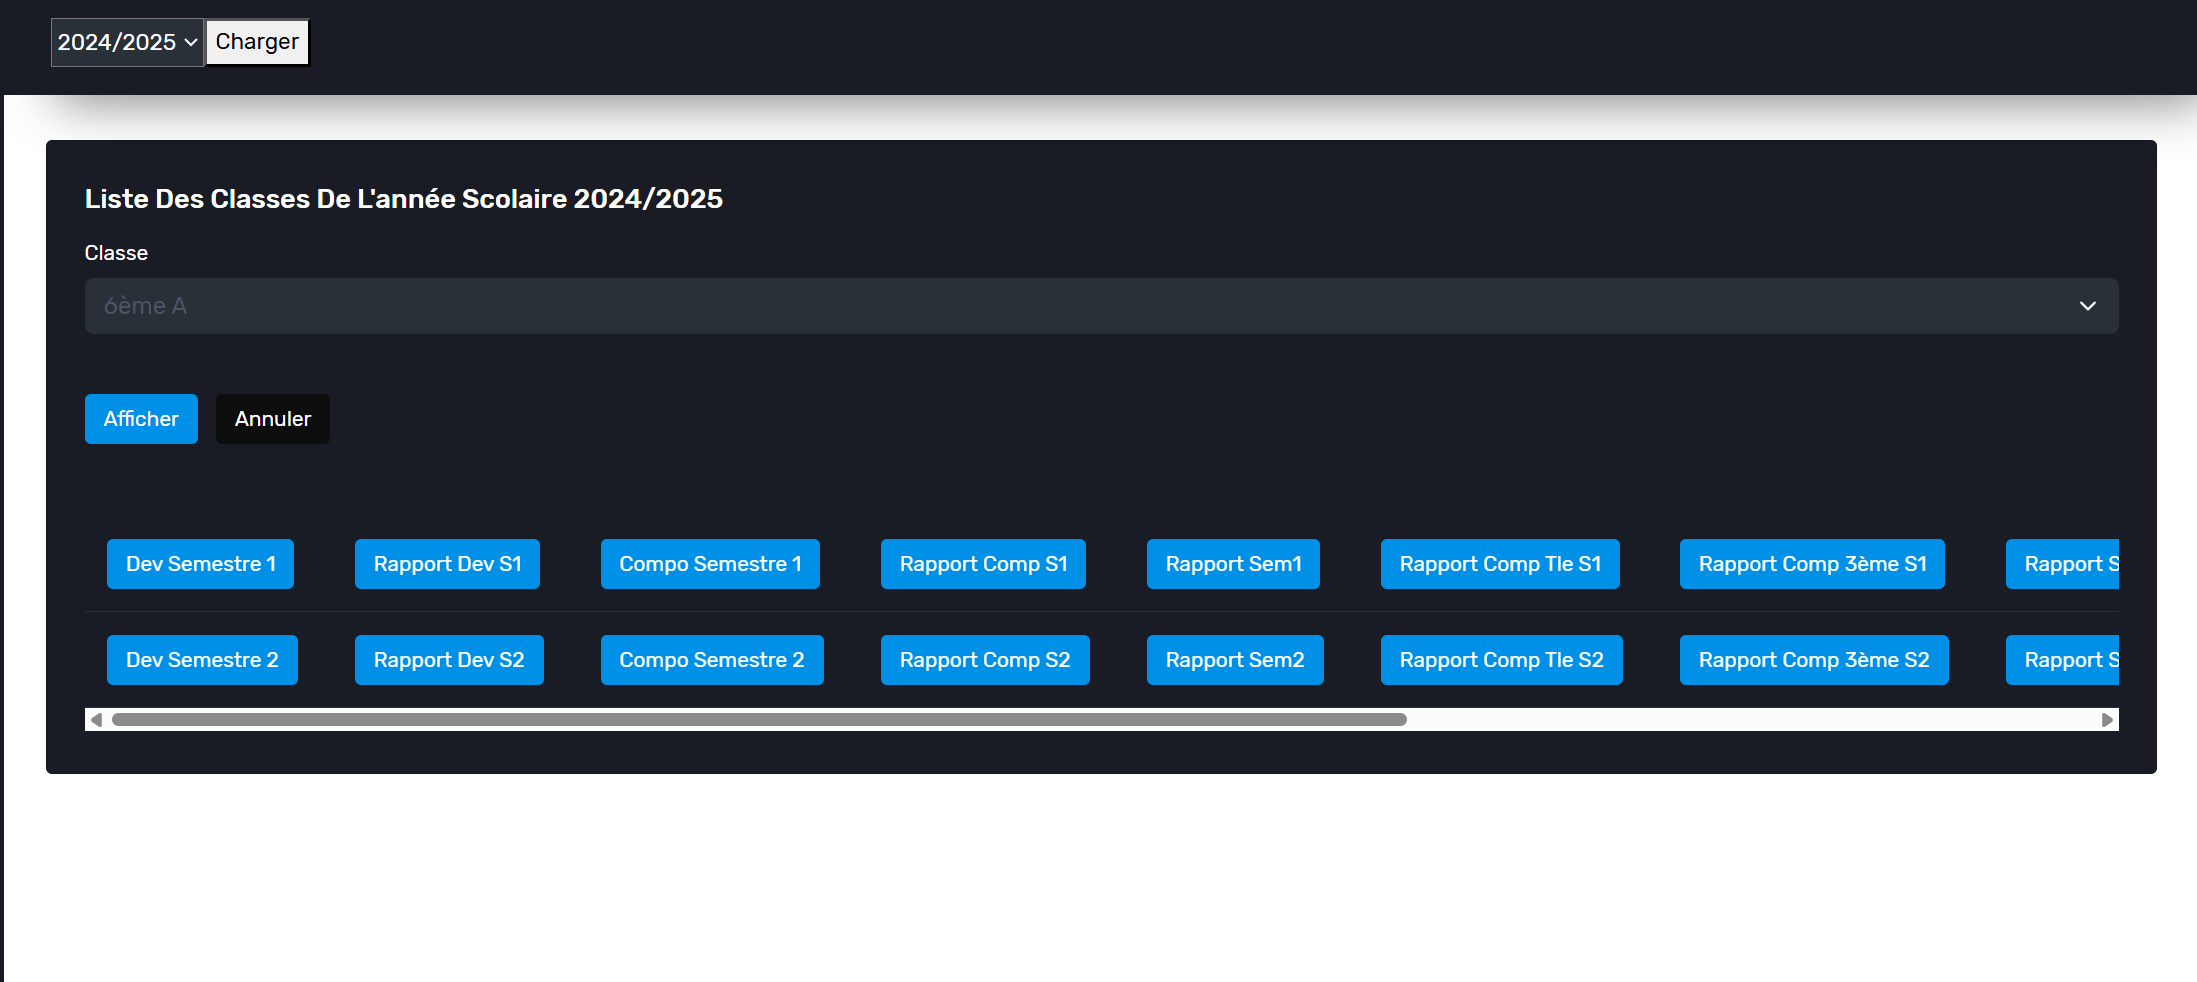Click the Charger button
Image resolution: width=2197 pixels, height=982 pixels.
257,42
